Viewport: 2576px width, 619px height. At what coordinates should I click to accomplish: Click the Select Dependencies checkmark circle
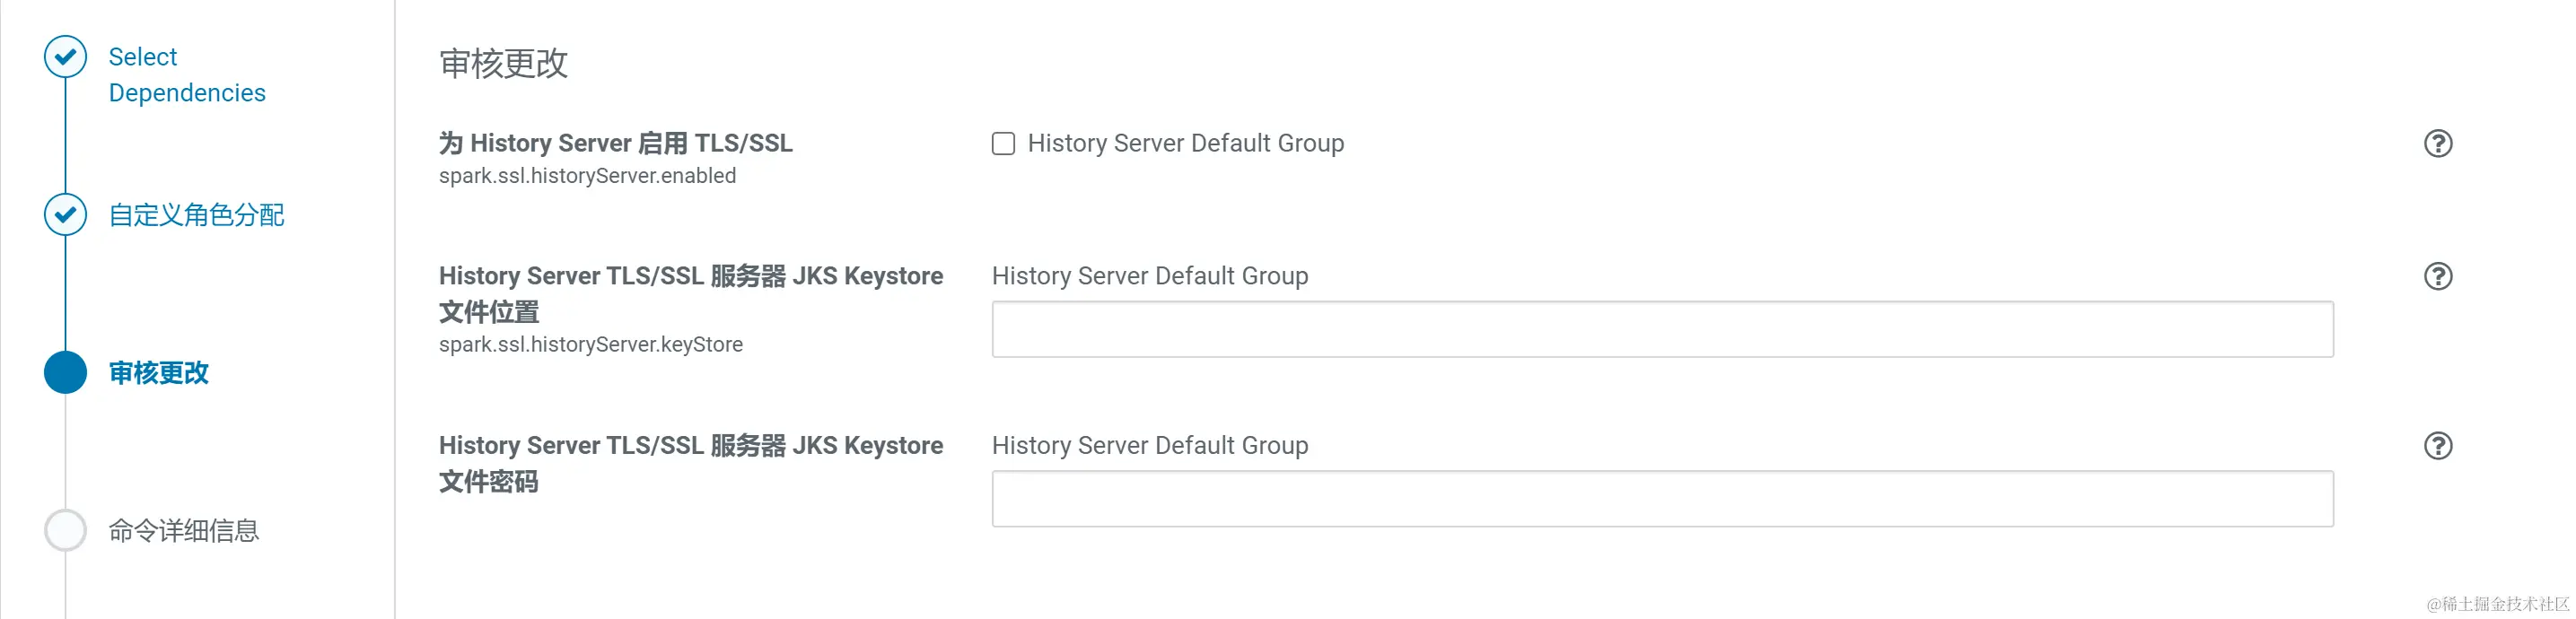pyautogui.click(x=65, y=57)
